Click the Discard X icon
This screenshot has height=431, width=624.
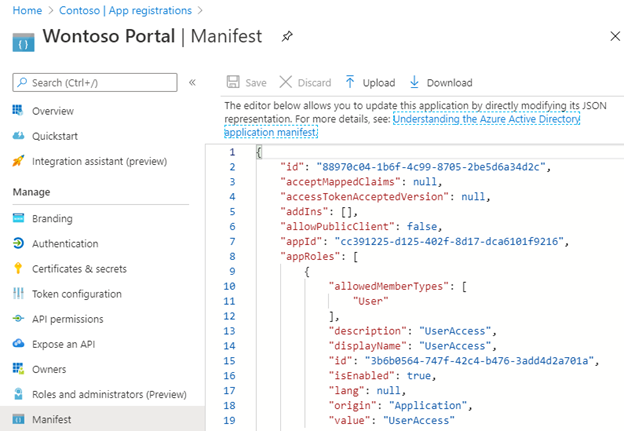coord(285,82)
